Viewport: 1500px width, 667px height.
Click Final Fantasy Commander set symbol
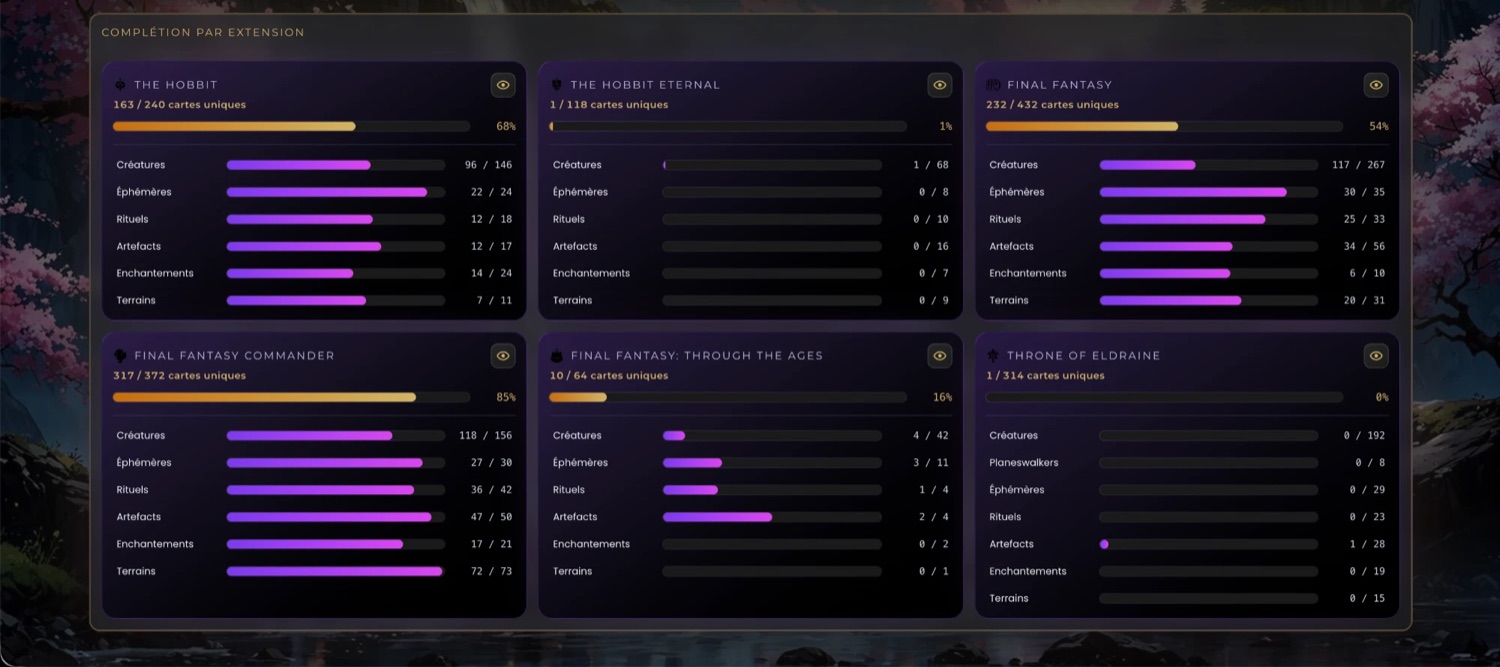point(121,356)
